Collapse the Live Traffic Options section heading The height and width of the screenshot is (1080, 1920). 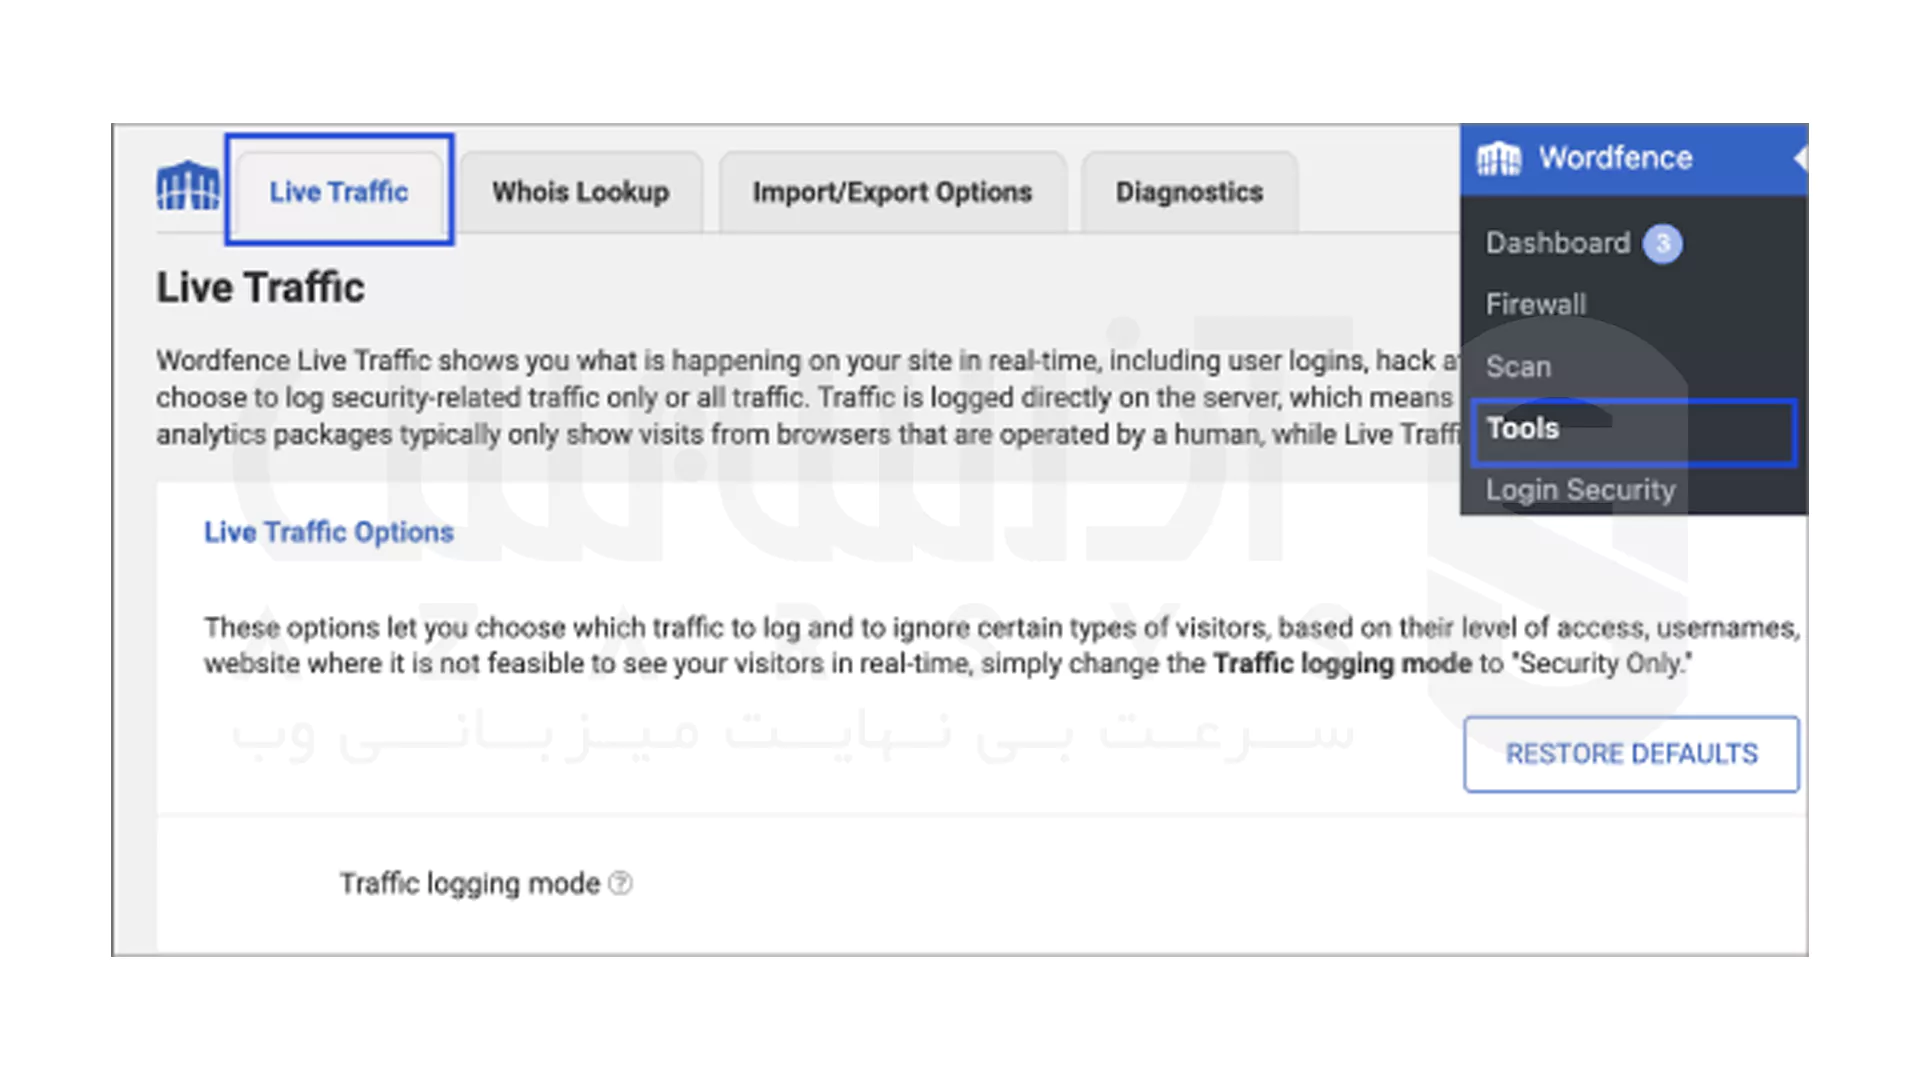329,532
